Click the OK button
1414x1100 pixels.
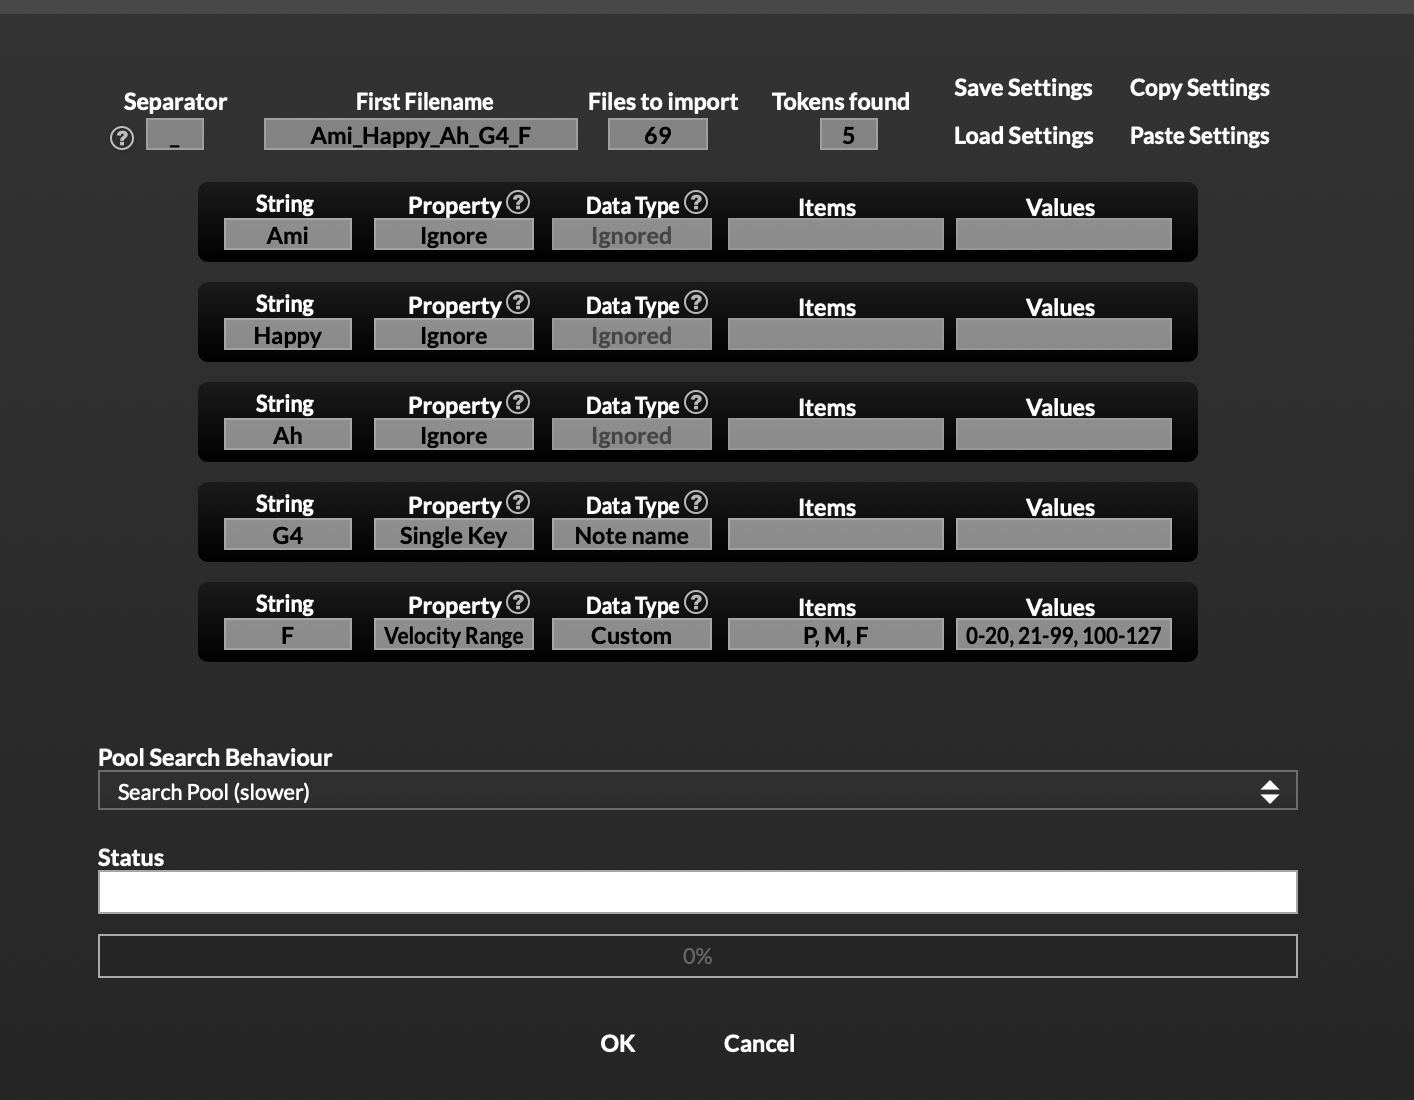pos(616,1043)
